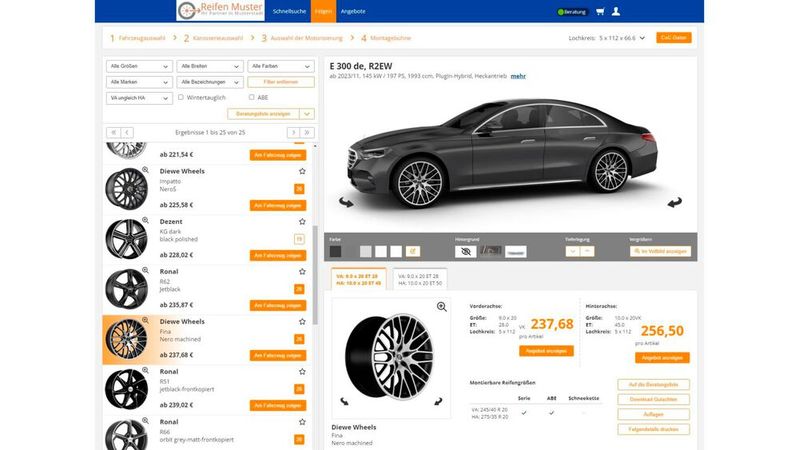This screenshot has height=450, width=799.
Task: Toggle the Beratung status indicator
Action: pyautogui.click(x=573, y=12)
